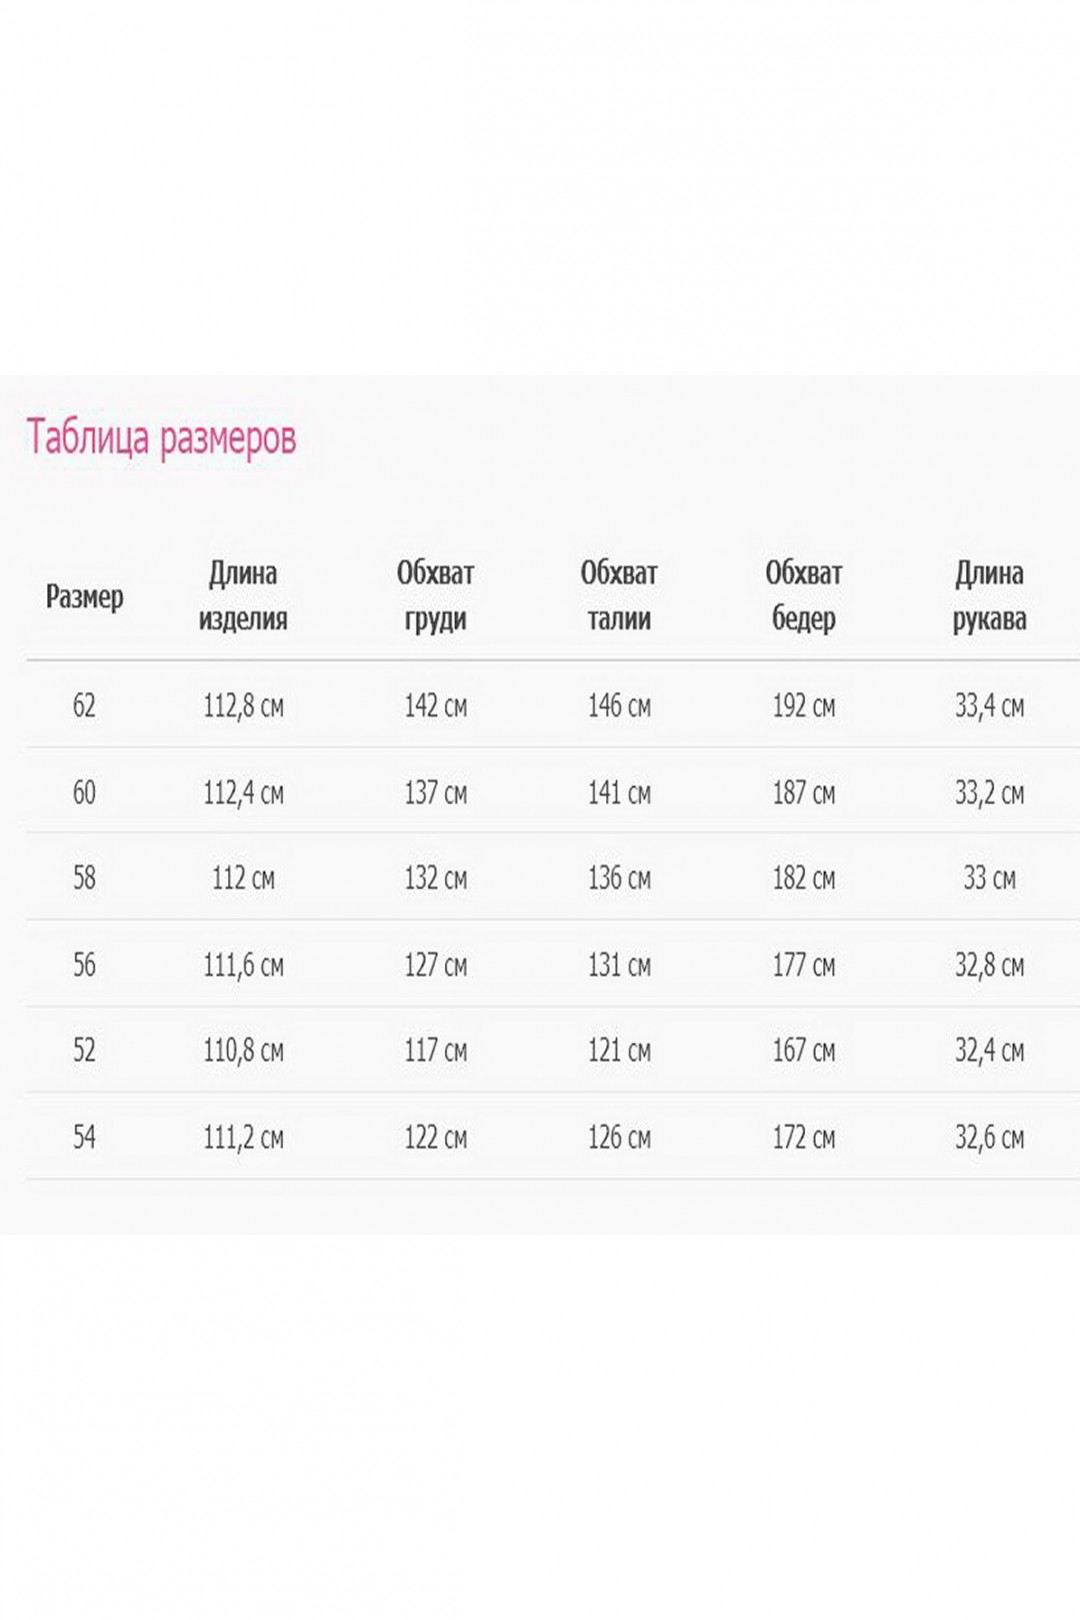This screenshot has height=1620, width=1080.
Task: Pick size 52 row label
Action: coord(84,1050)
